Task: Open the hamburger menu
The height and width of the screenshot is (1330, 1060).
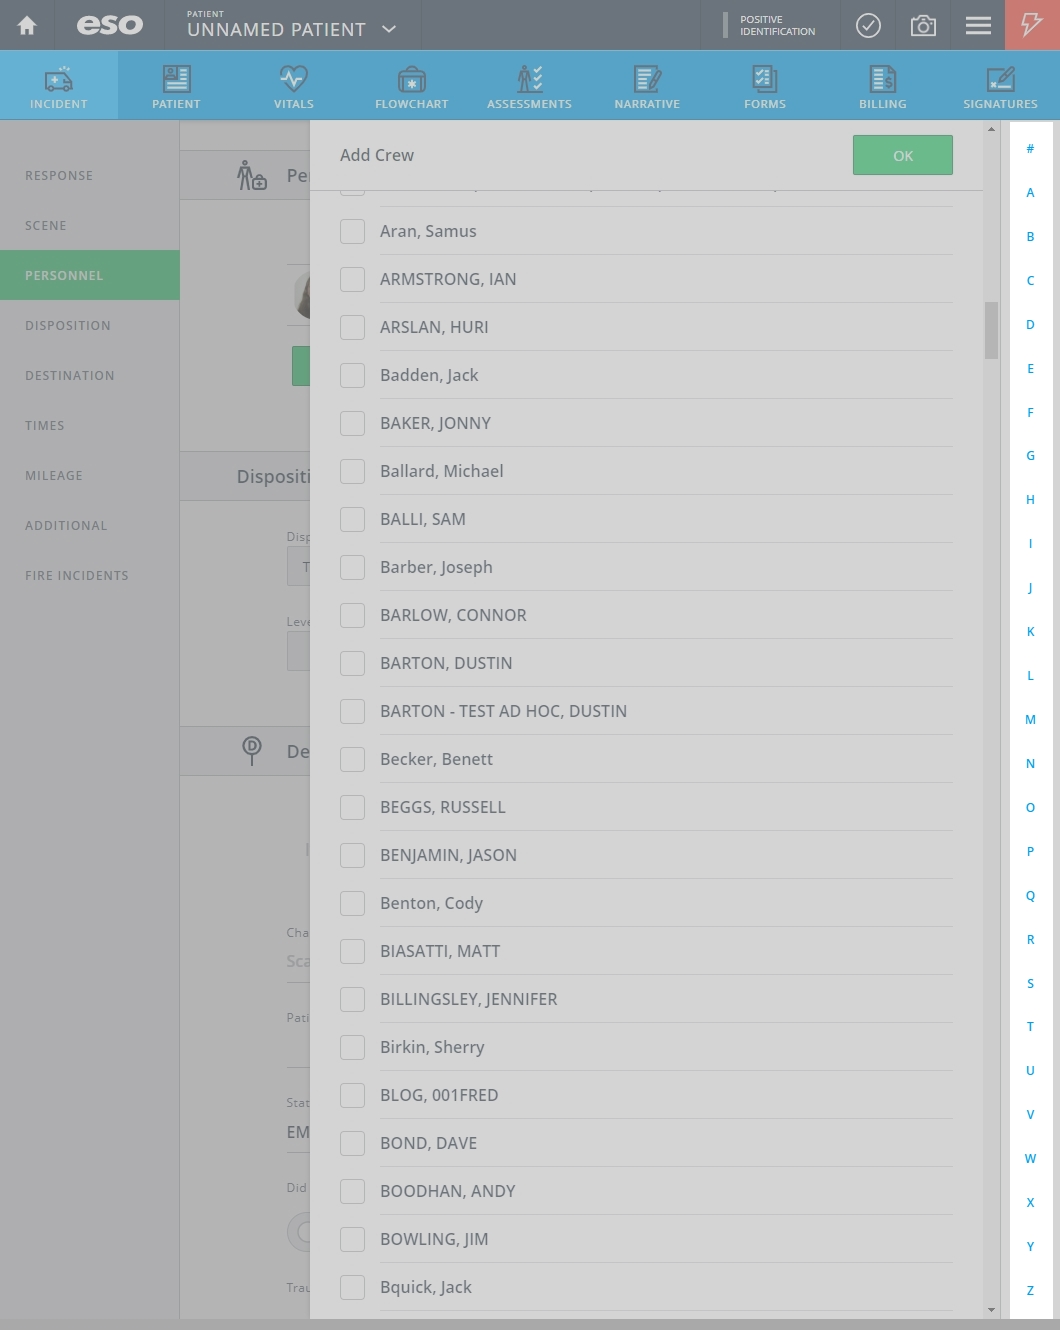Action: tap(978, 25)
